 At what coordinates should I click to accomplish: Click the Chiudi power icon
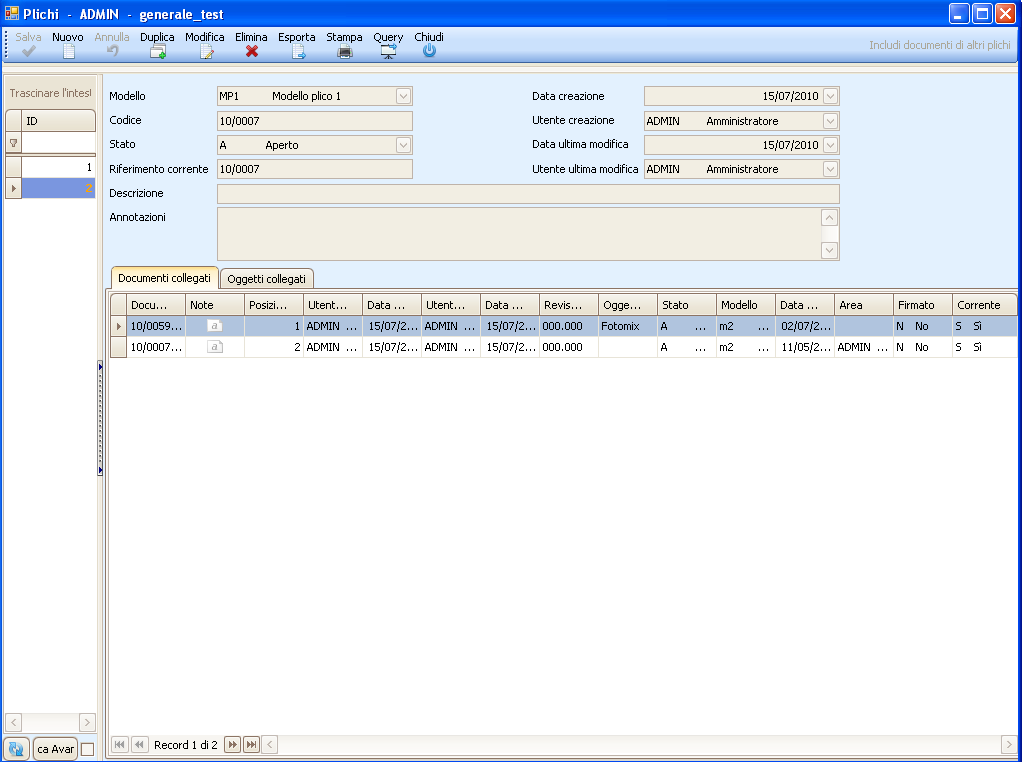pyautogui.click(x=429, y=51)
